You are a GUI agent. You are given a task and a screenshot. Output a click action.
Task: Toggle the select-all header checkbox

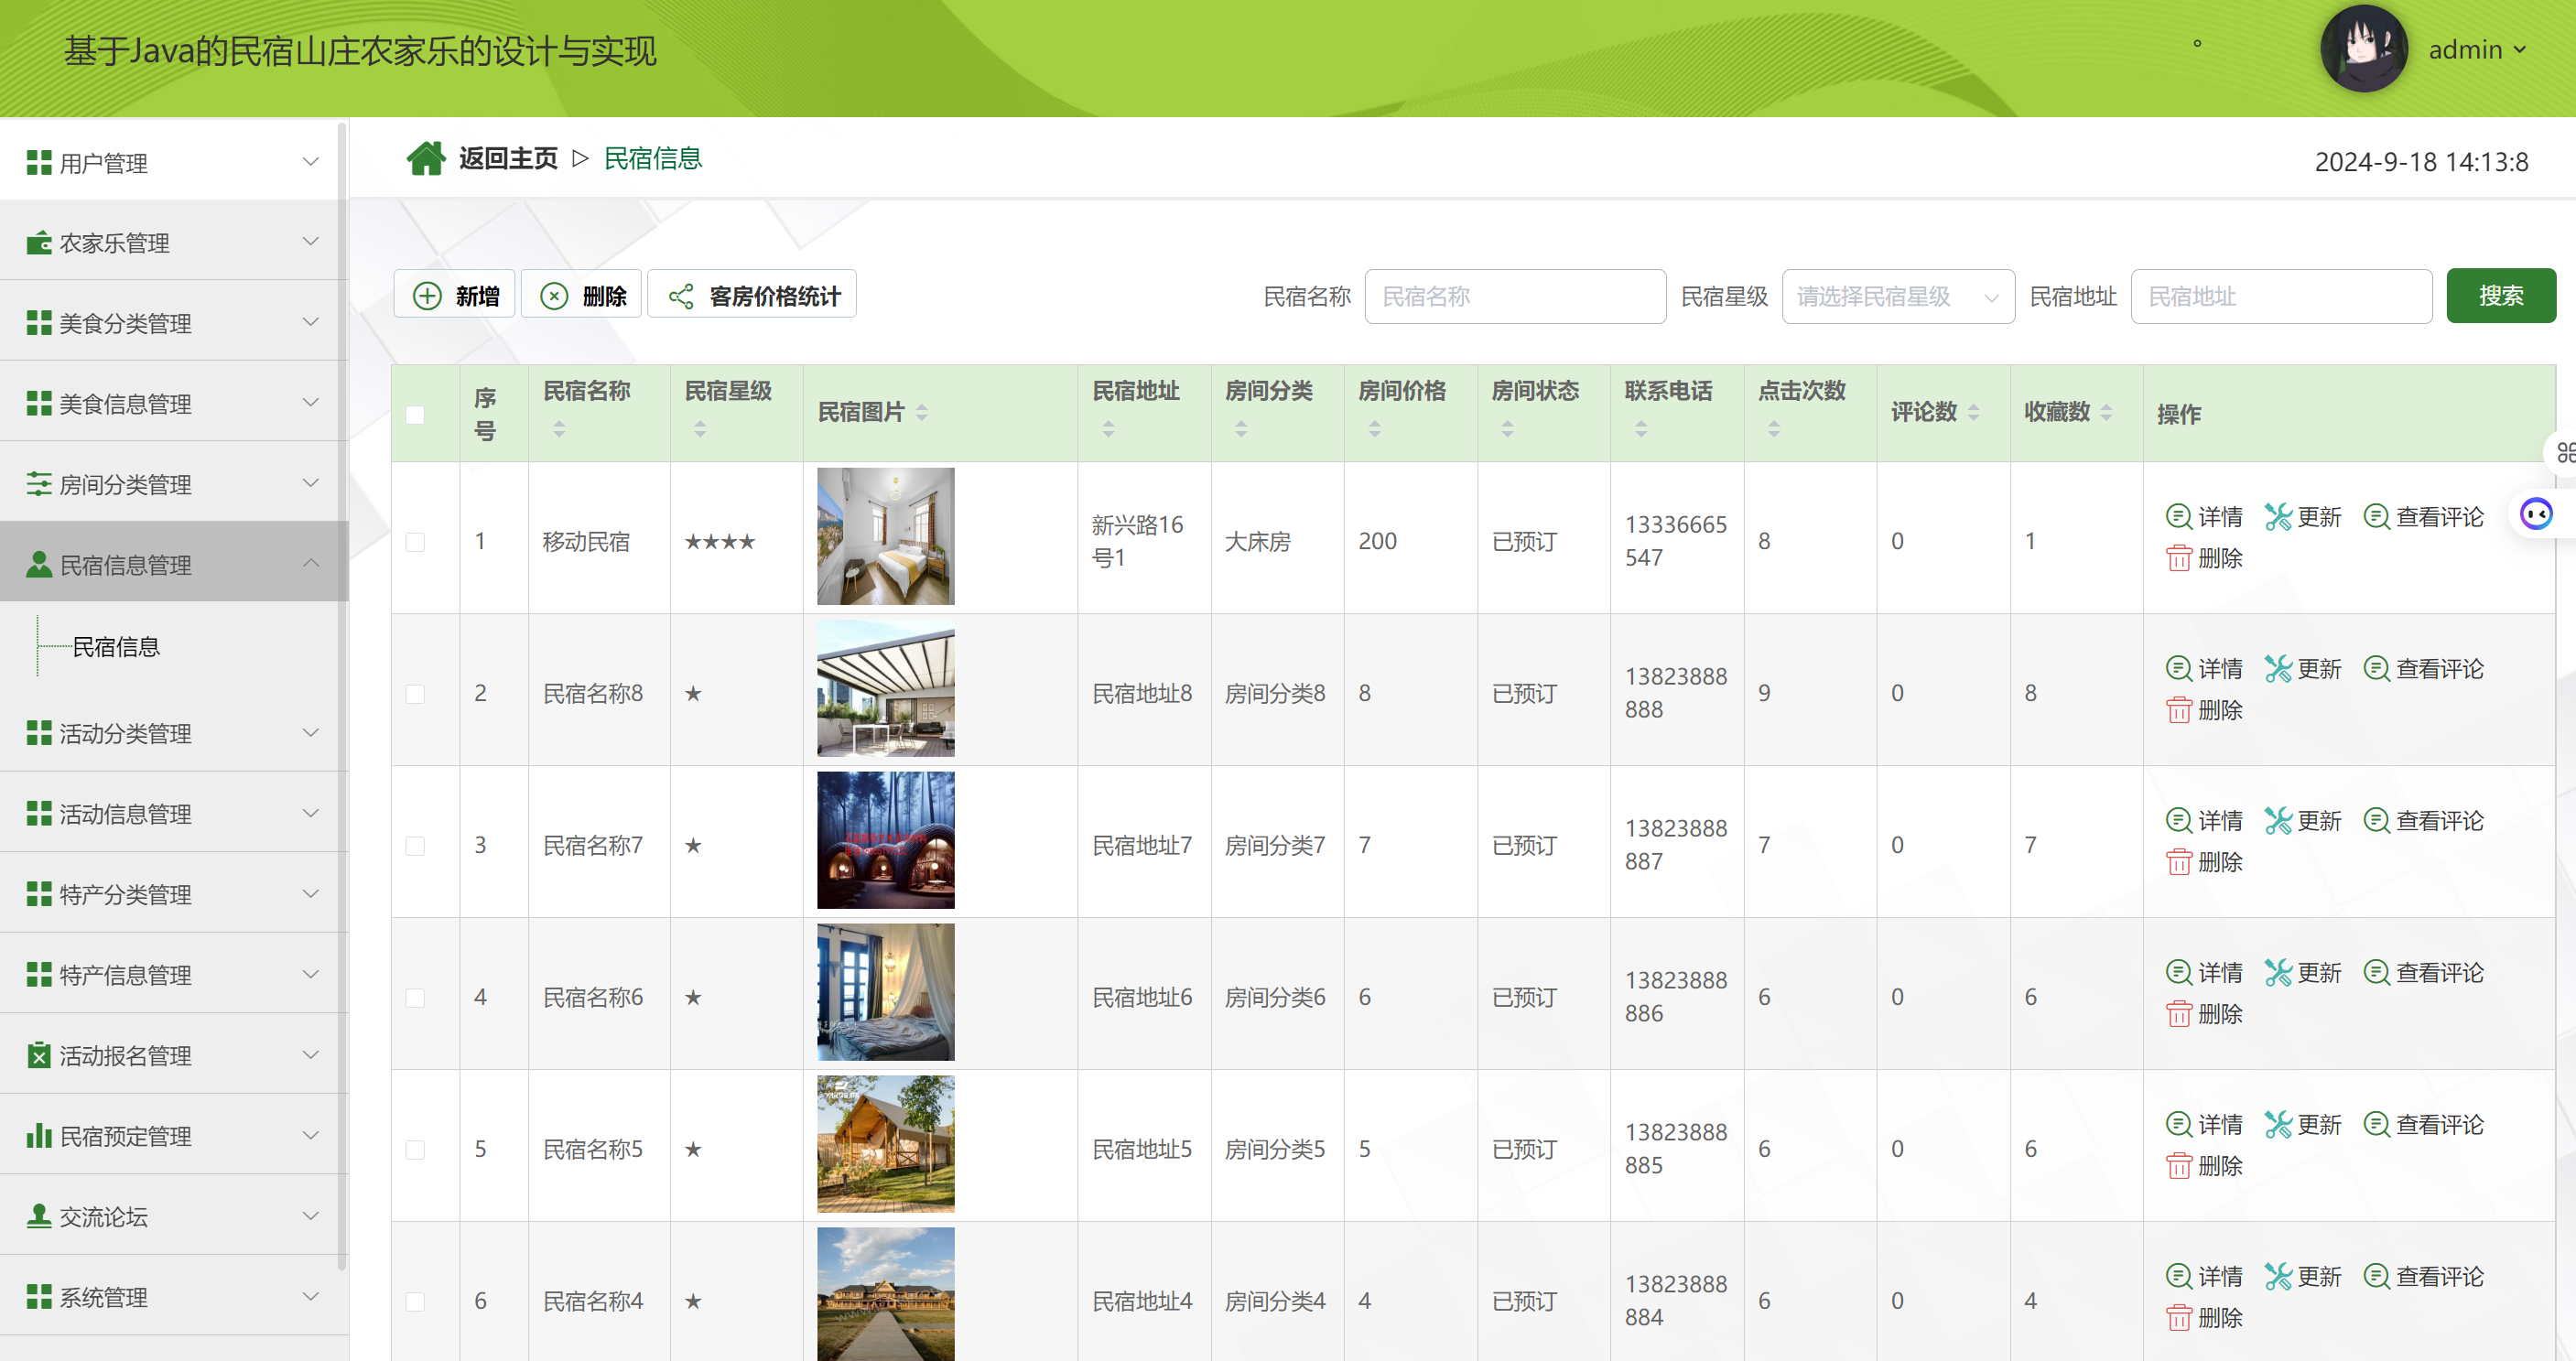(x=415, y=414)
